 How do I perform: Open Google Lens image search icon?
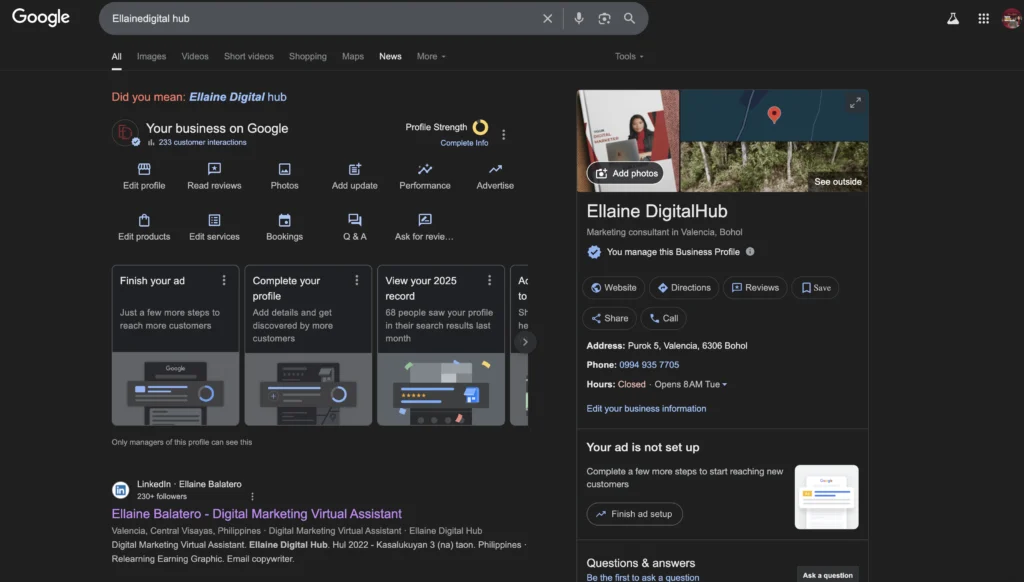604,18
